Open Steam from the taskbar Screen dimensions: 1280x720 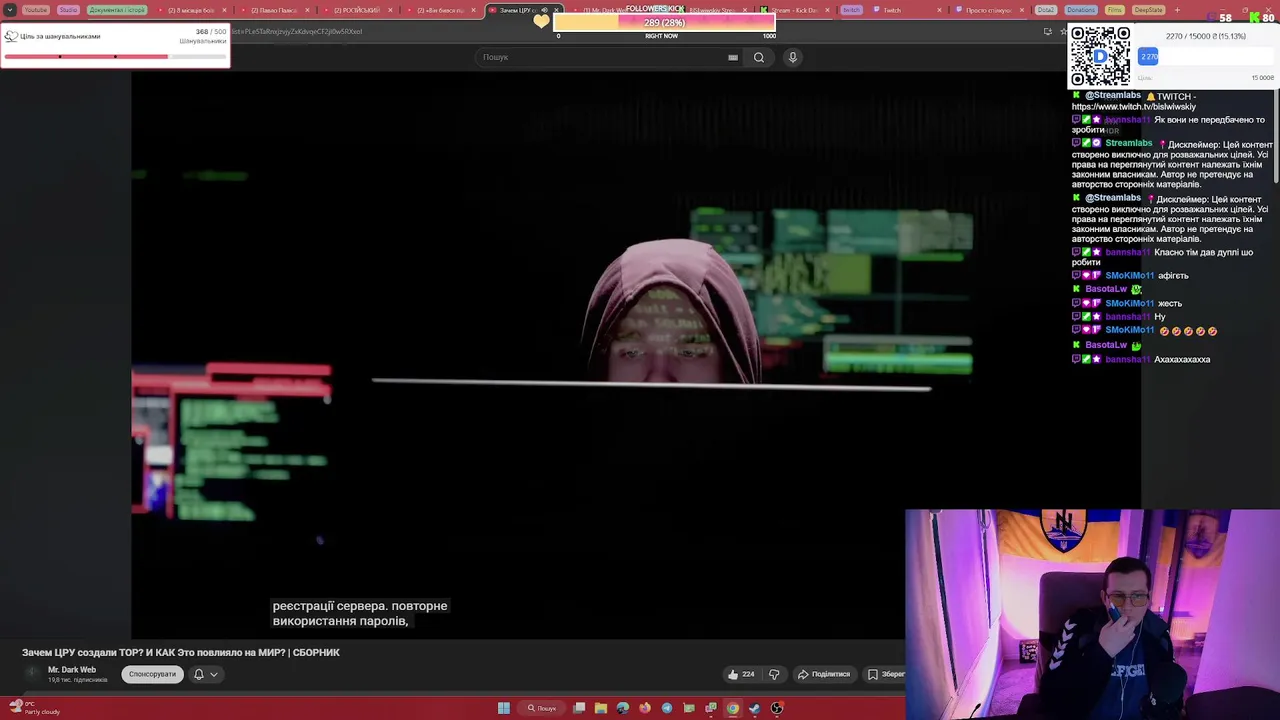[x=755, y=708]
